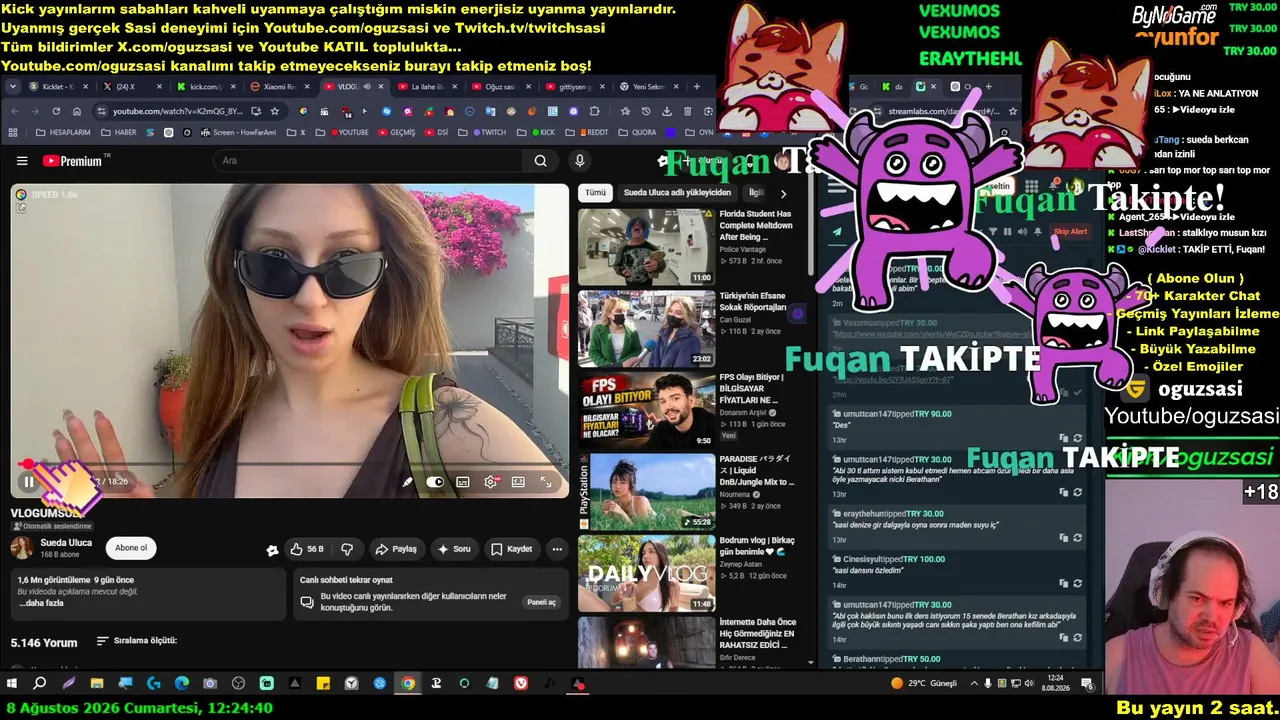Switch to the La ilahe browser tab
1280x720 pixels.
tap(429, 87)
